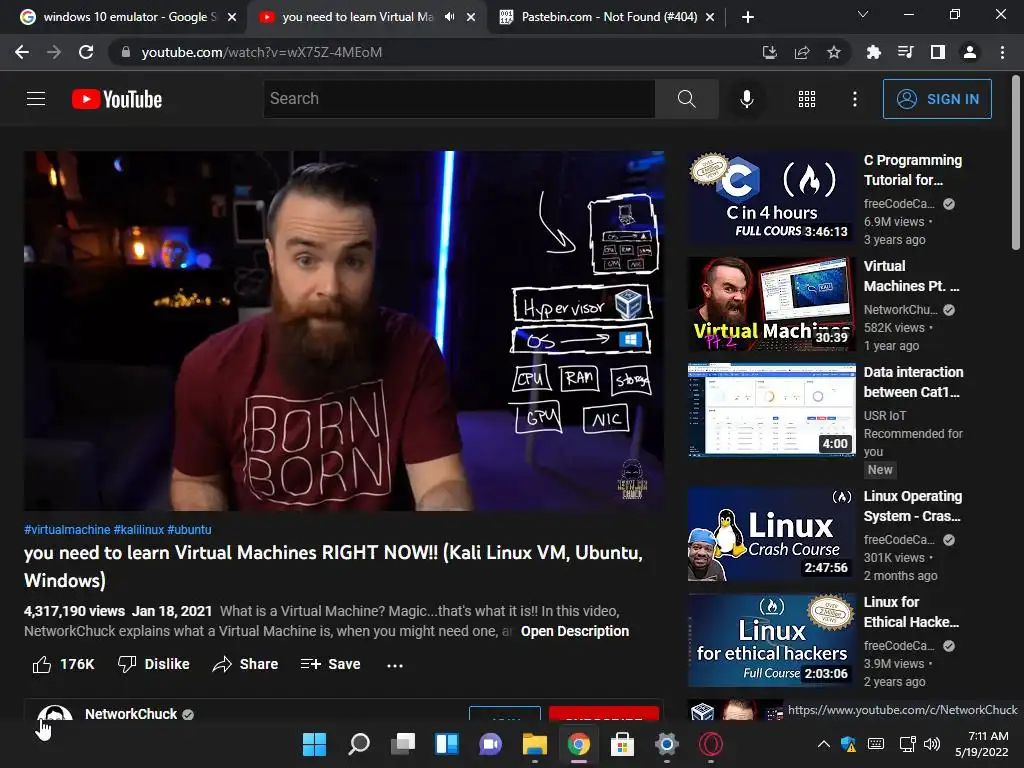Click the SIGN IN button
1024x768 pixels.
coord(937,99)
